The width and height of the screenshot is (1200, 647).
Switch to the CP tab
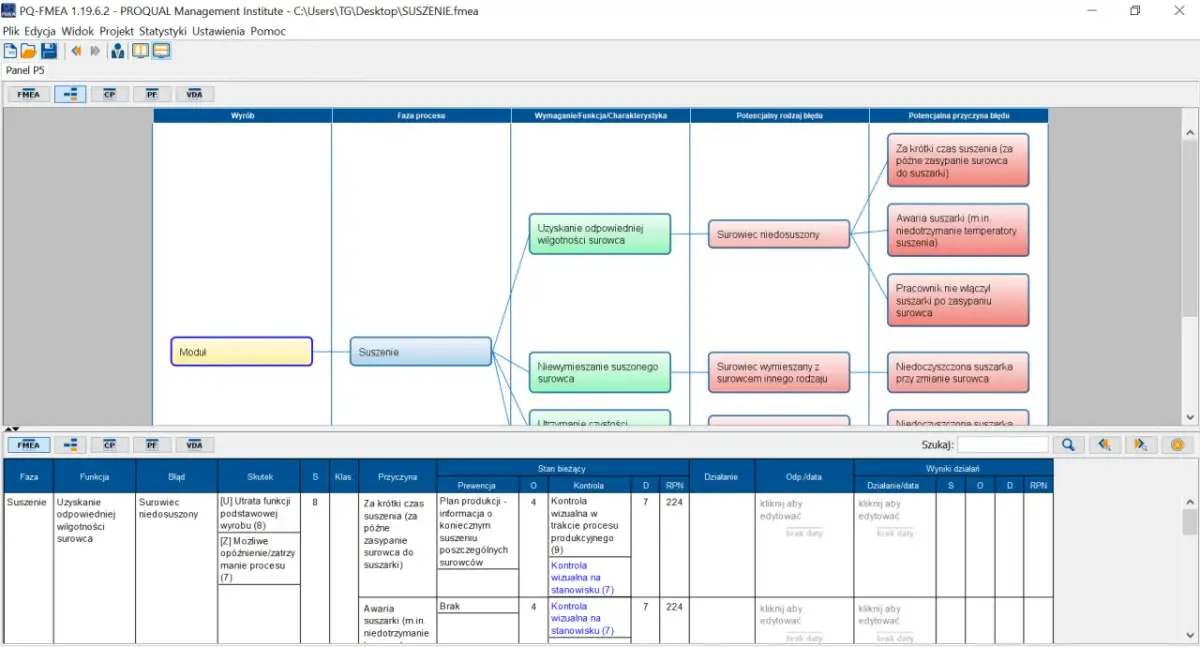click(x=110, y=93)
